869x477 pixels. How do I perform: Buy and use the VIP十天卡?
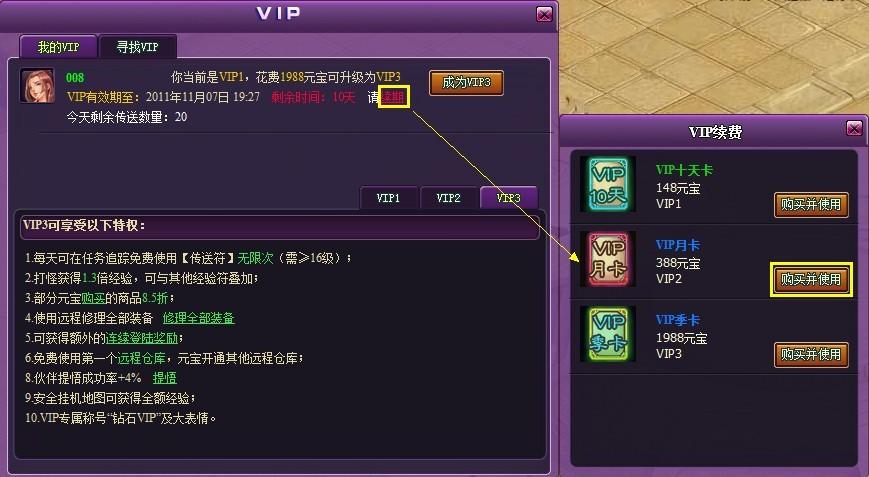click(x=811, y=204)
